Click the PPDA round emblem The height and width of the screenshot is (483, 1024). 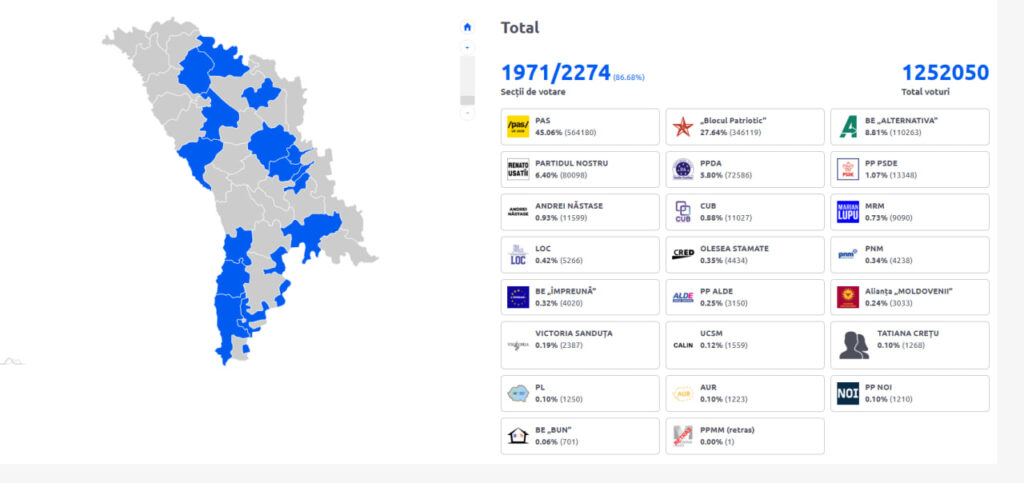tap(682, 169)
